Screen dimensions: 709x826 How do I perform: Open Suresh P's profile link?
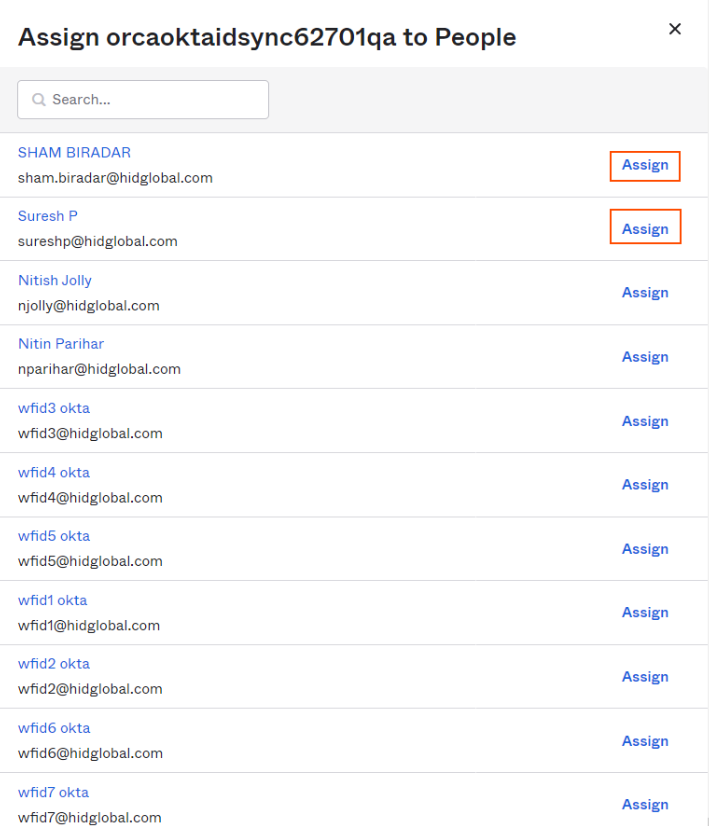(48, 216)
